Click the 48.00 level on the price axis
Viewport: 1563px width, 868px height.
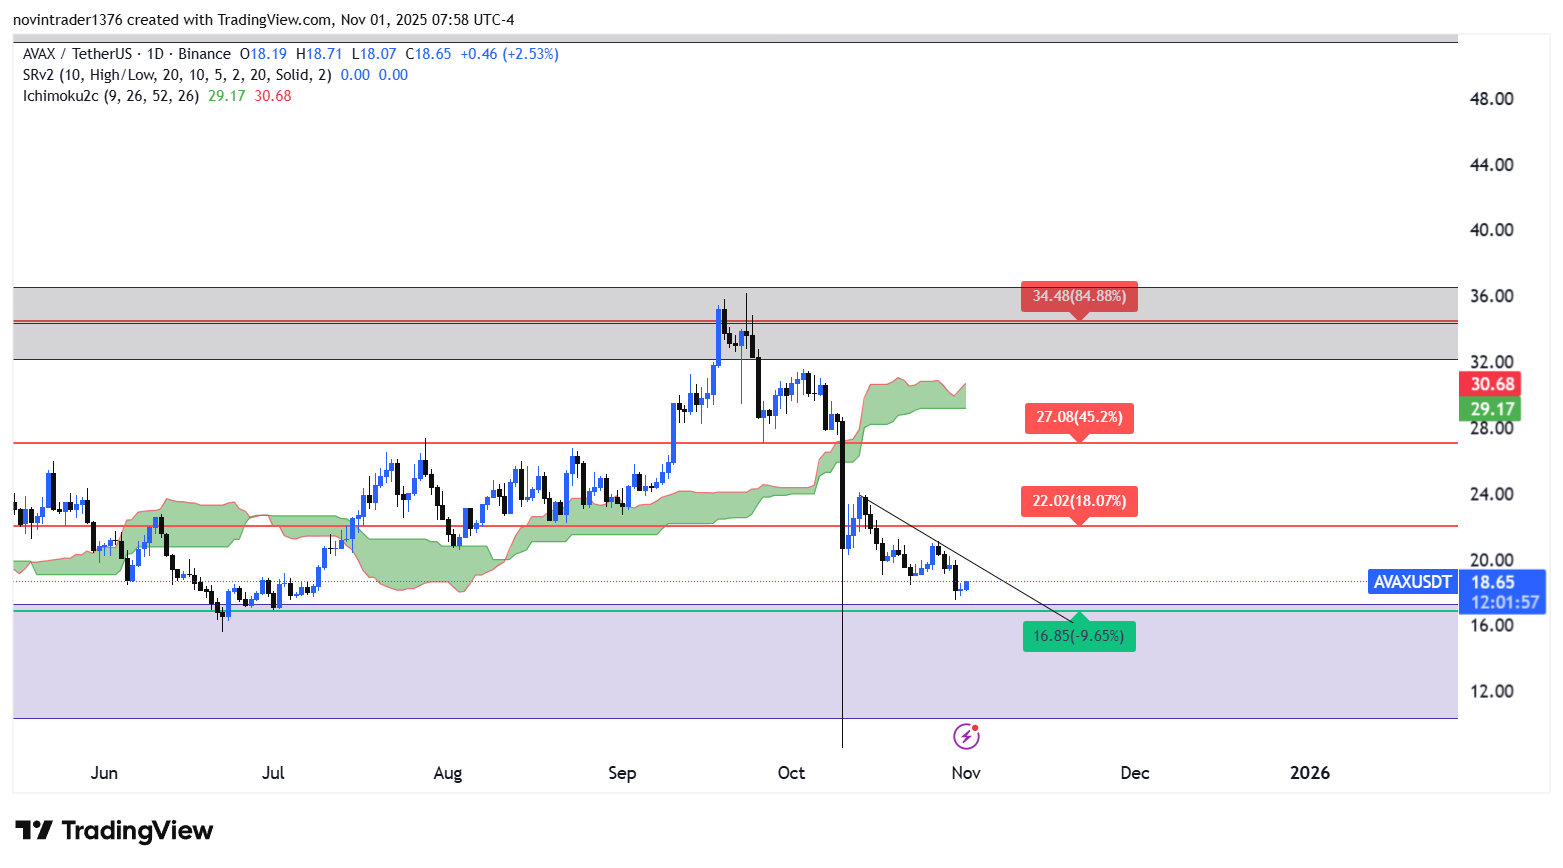1491,99
